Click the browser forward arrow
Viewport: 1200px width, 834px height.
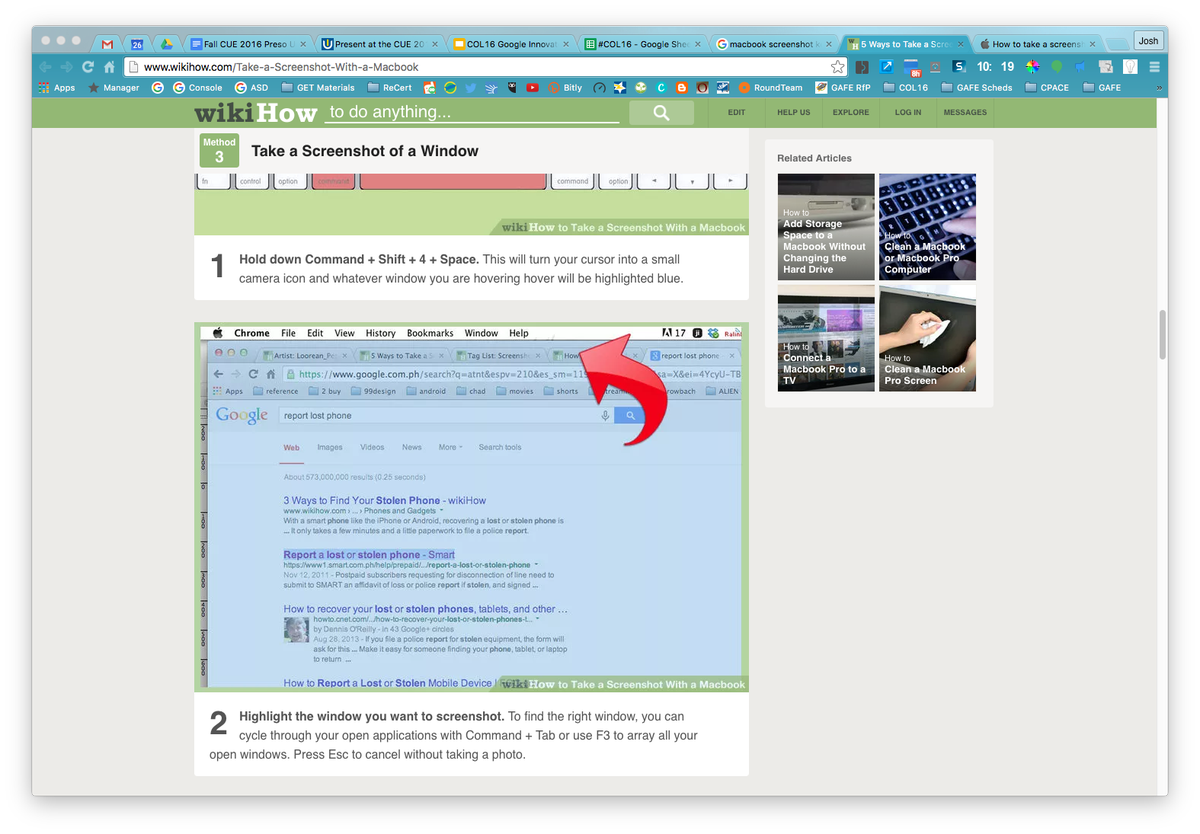(67, 67)
